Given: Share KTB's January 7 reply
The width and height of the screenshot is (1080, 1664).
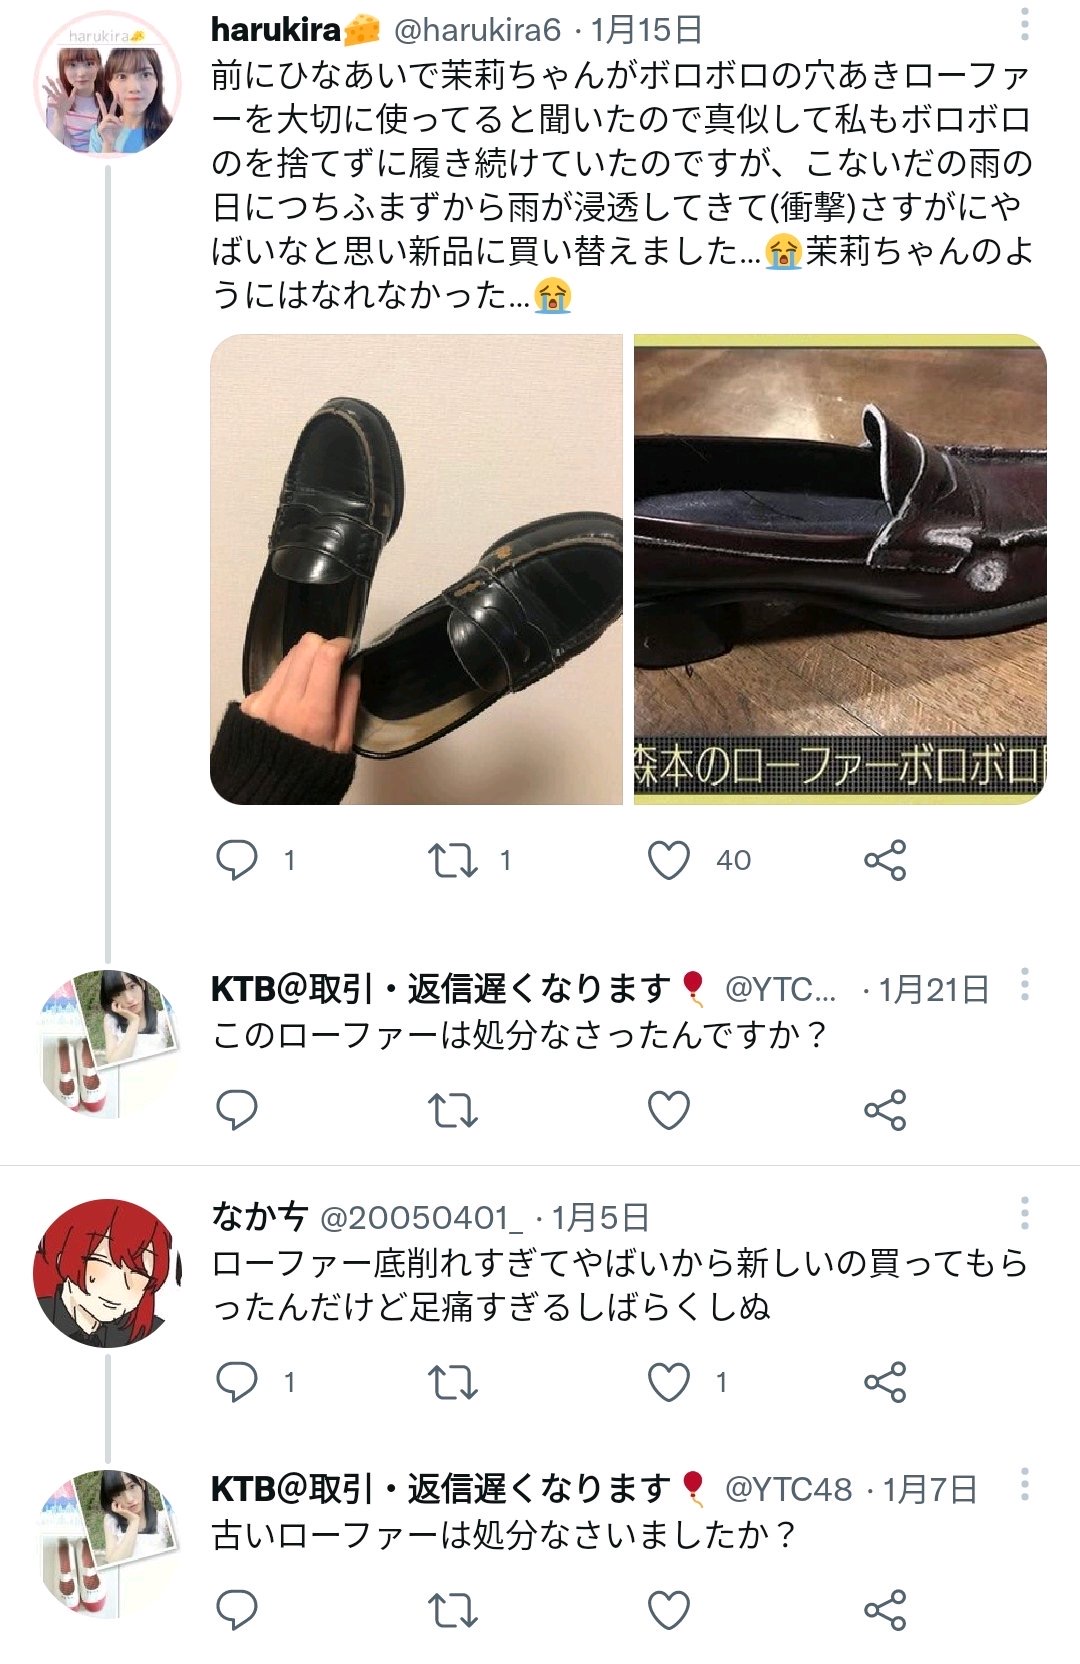Looking at the screenshot, I should tap(885, 1610).
